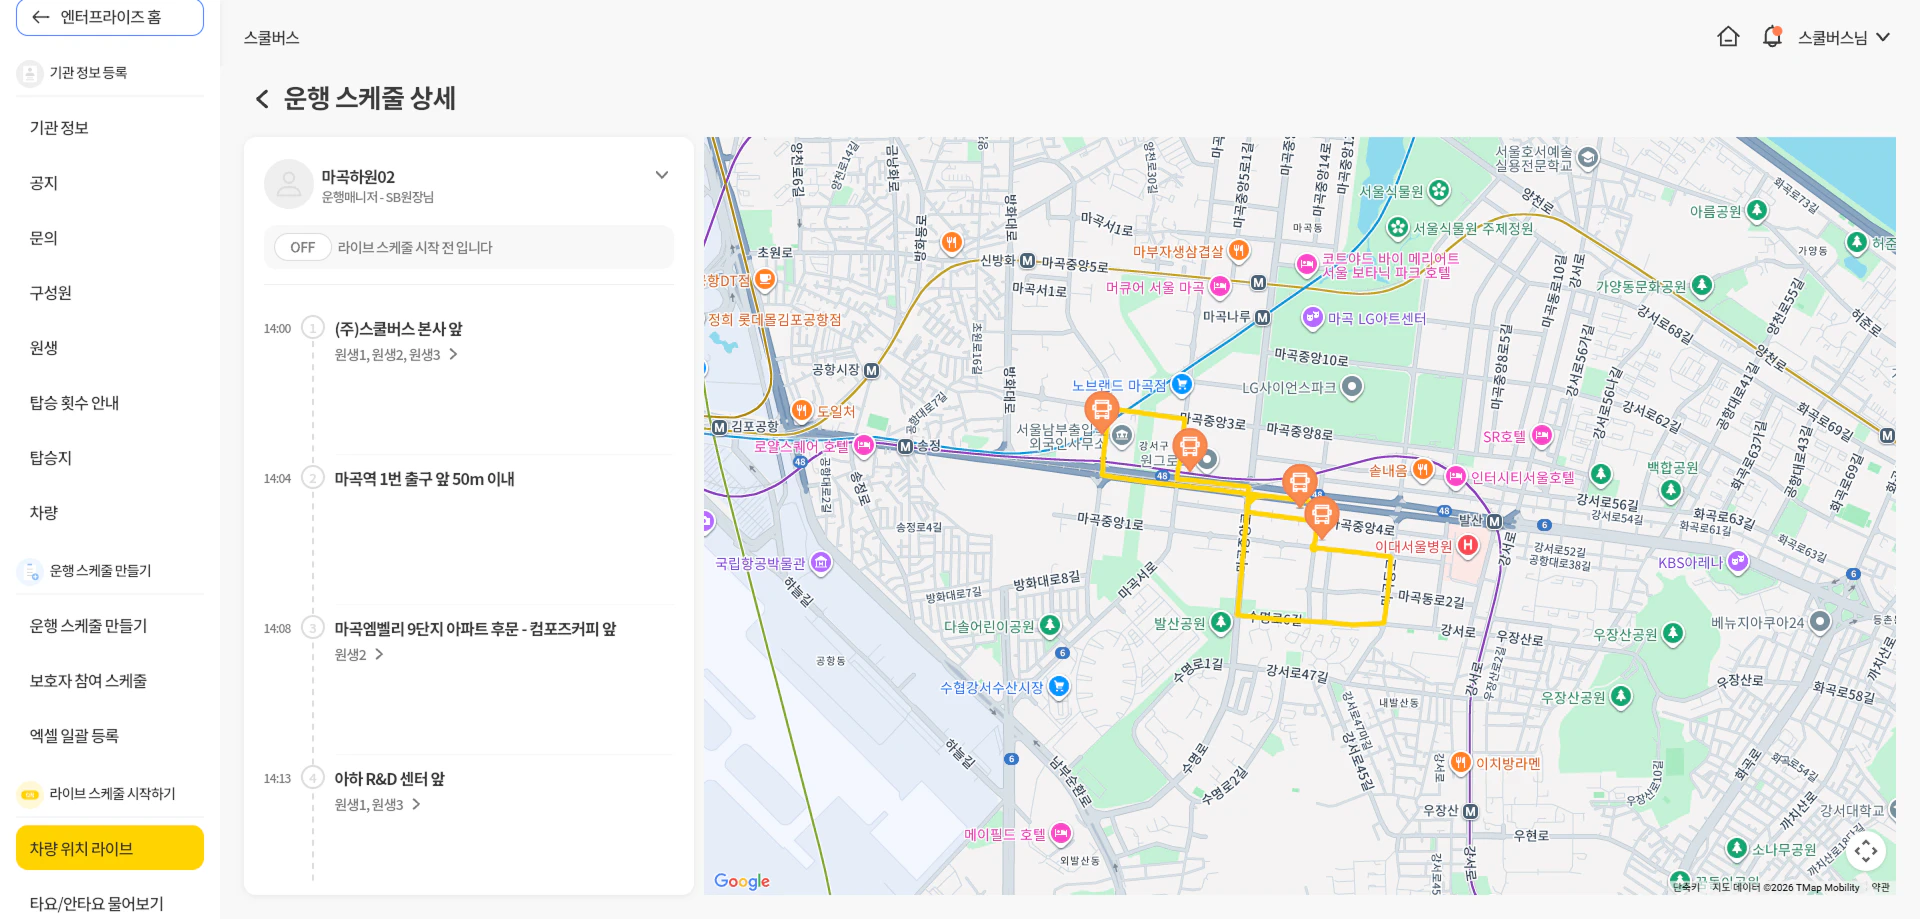Screen dimensions: 1920x919
Task: Expand the 마곡하원02 schedule card chevron
Action: point(661,175)
